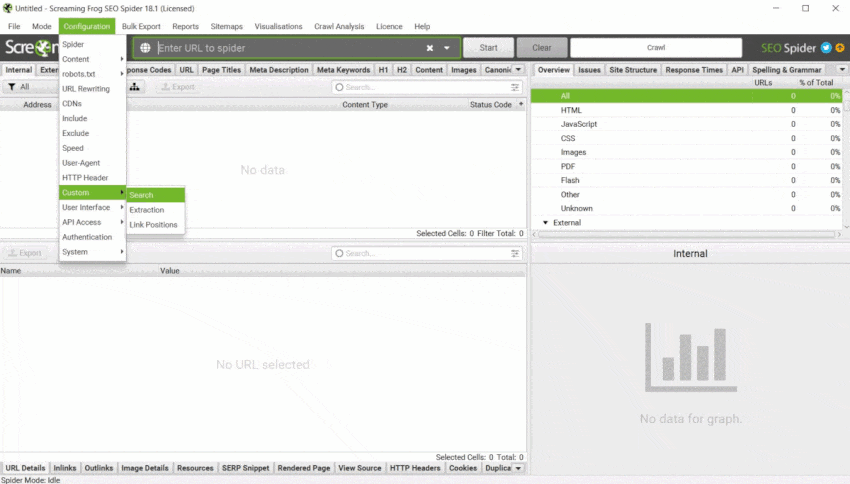850x484 pixels.
Task: Click the top panel Search field
Action: (x=427, y=87)
